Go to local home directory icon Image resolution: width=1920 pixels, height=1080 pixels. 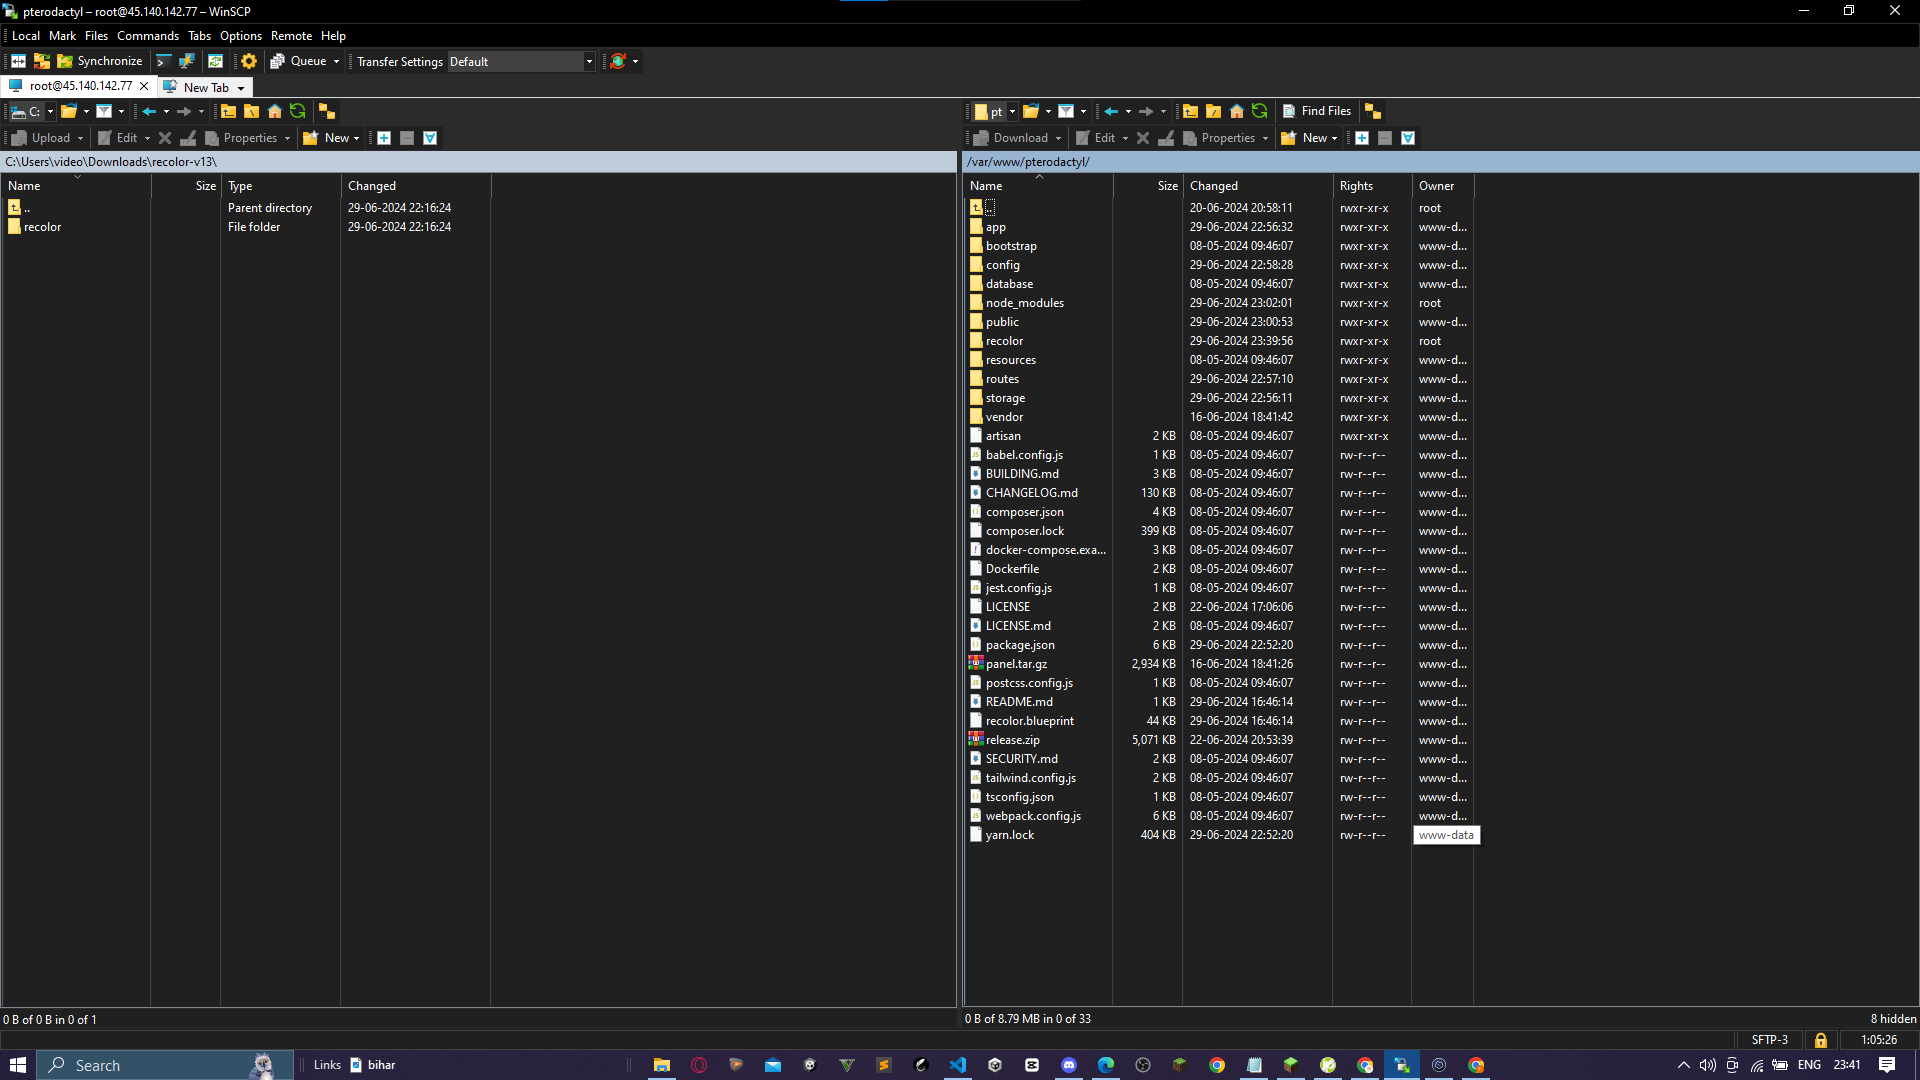point(275,111)
